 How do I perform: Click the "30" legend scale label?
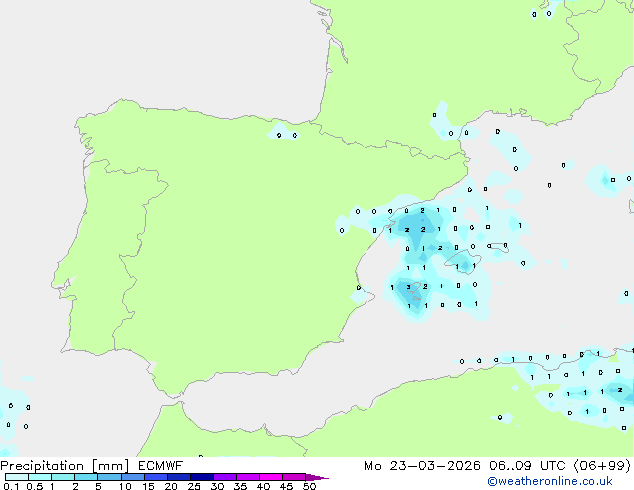217,486
